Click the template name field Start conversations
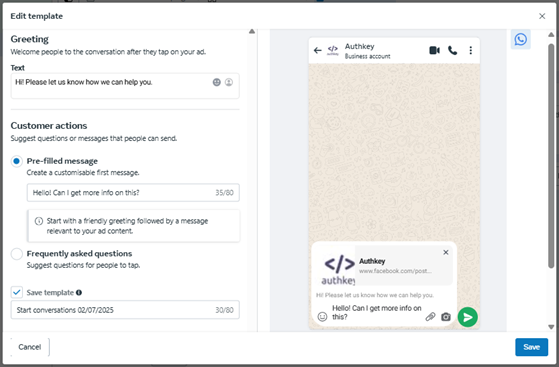Image resolution: width=559 pixels, height=367 pixels. (125, 310)
